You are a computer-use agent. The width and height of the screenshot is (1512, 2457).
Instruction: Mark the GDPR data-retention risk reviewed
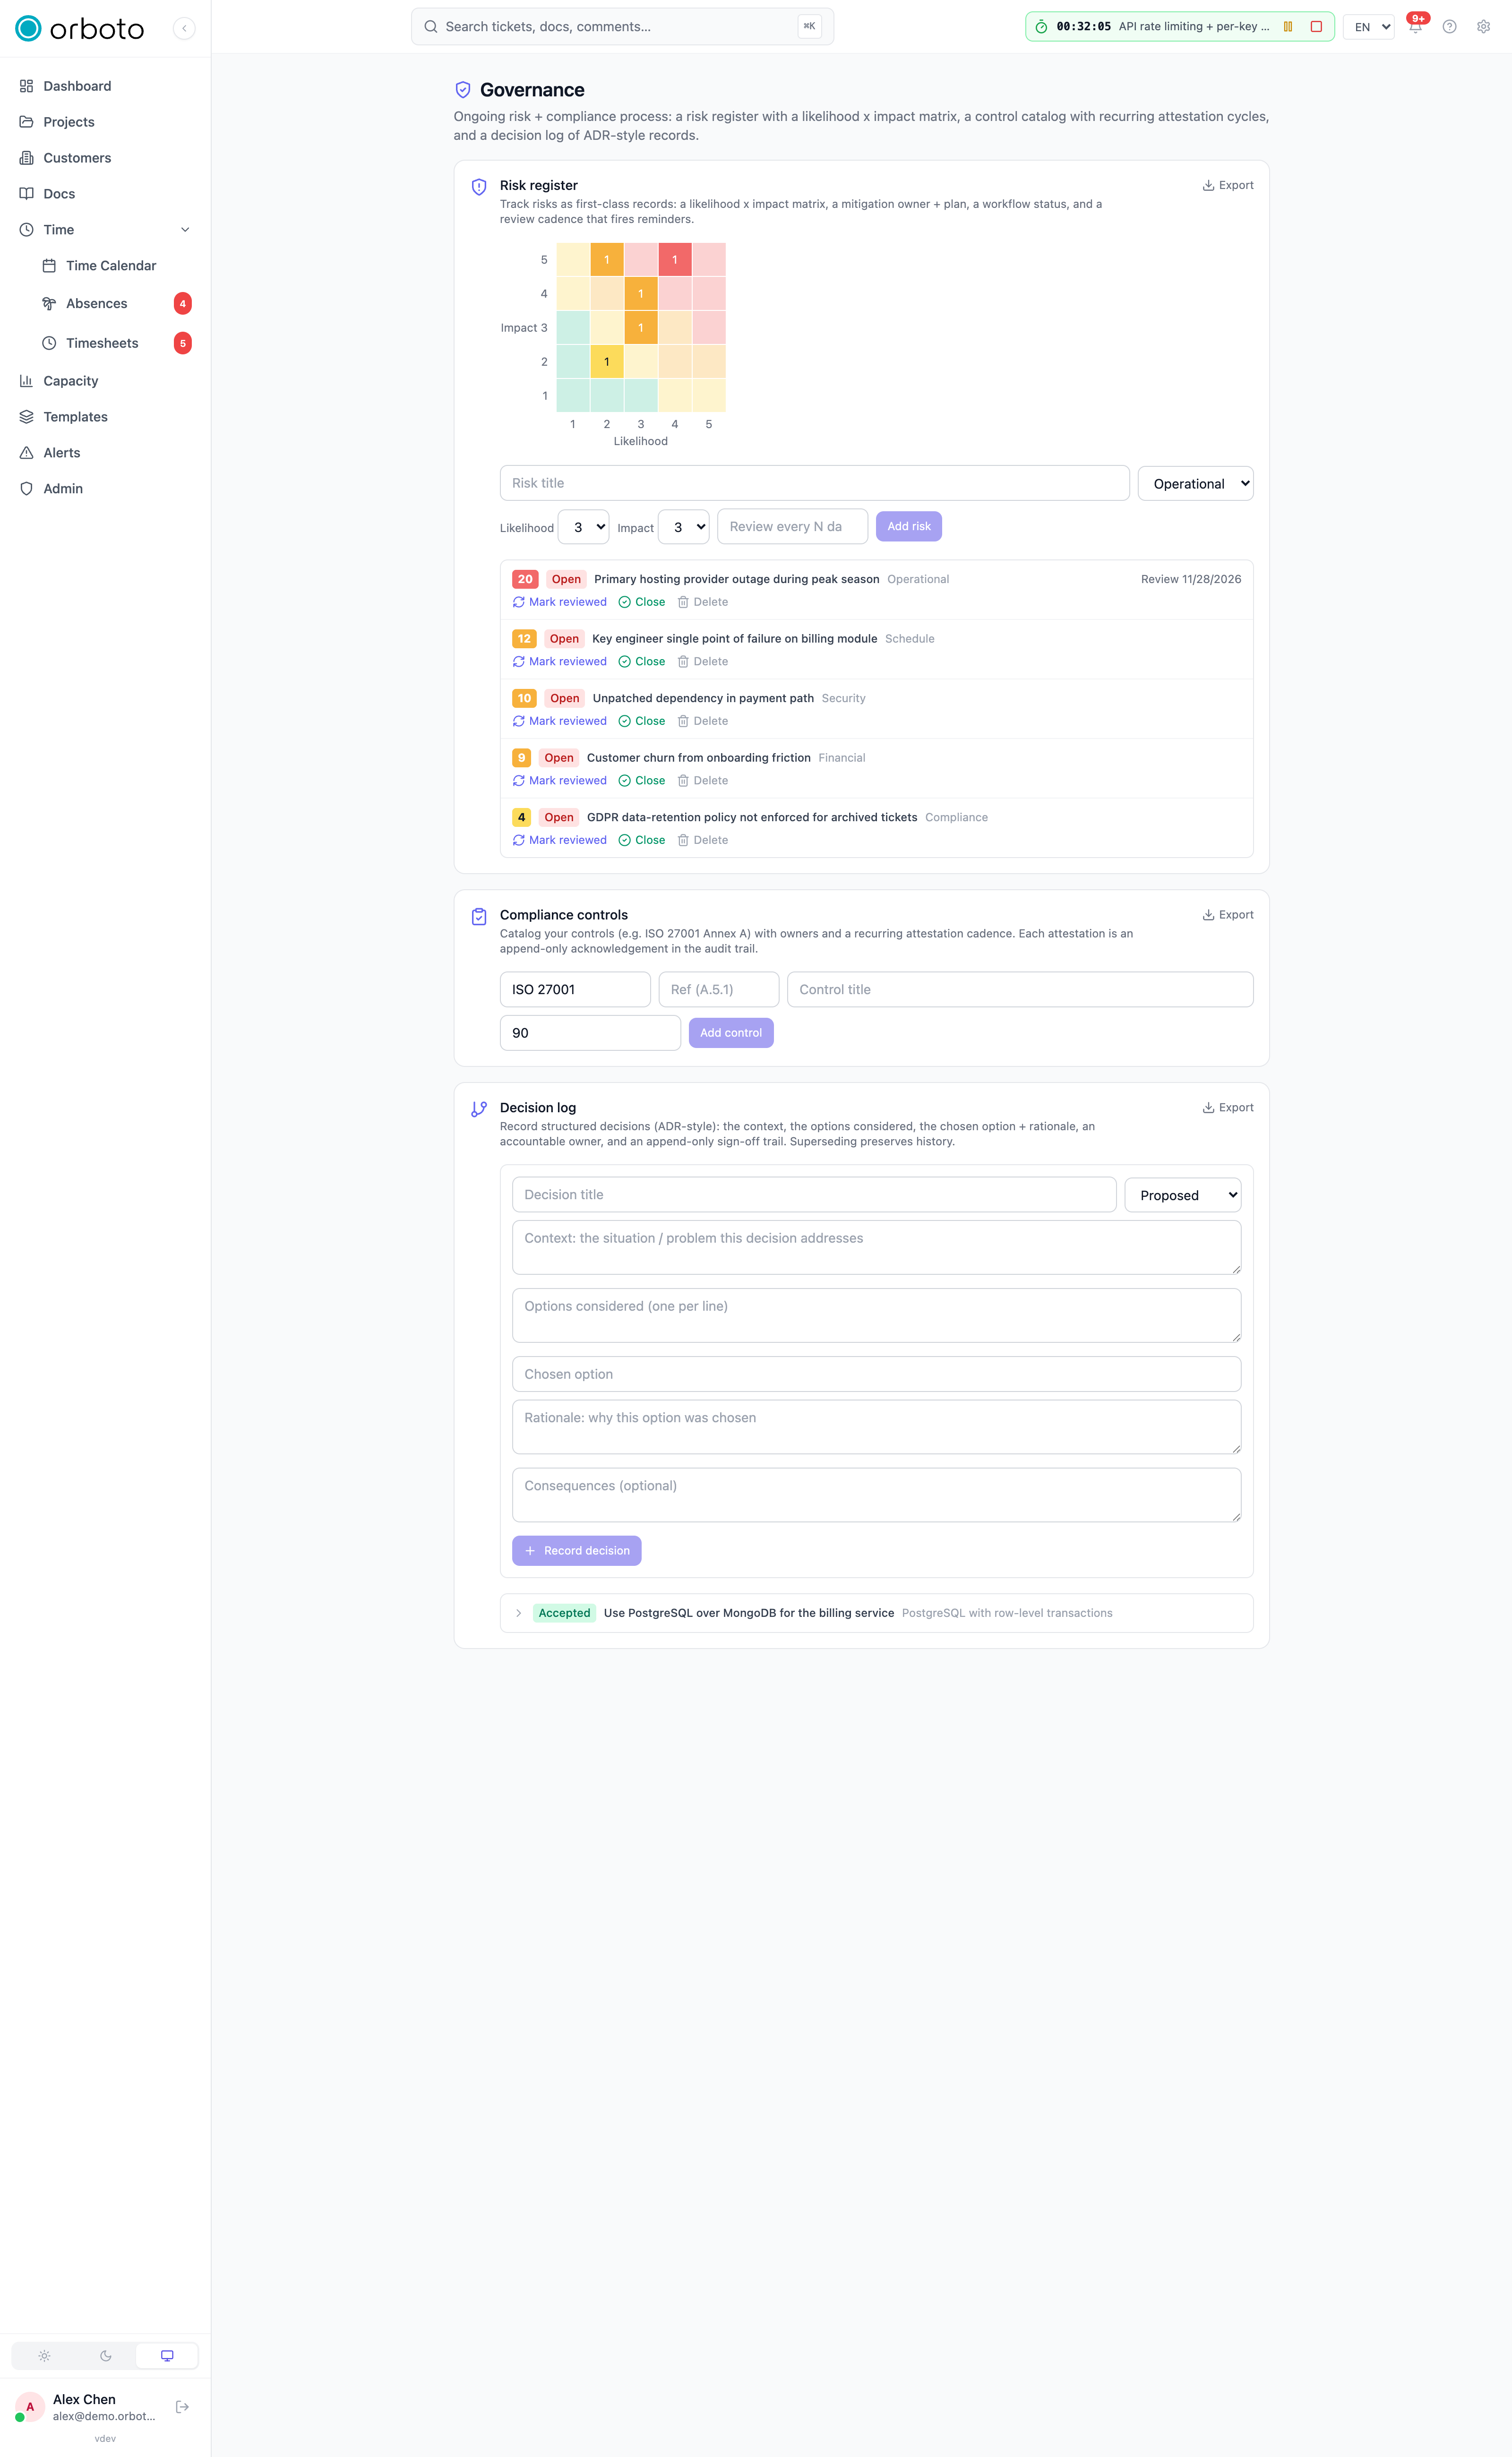pyautogui.click(x=560, y=840)
